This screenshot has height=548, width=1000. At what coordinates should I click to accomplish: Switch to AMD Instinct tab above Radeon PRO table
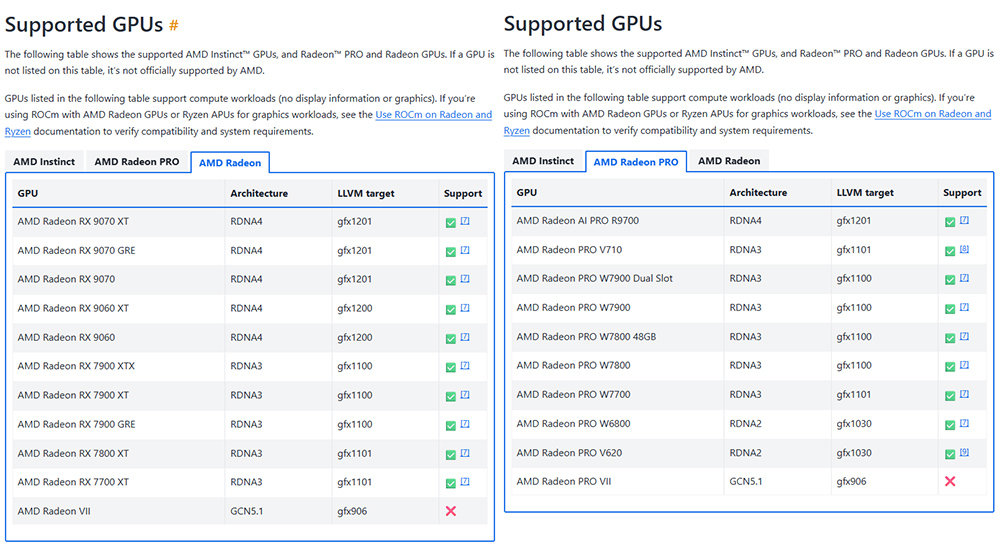[543, 161]
